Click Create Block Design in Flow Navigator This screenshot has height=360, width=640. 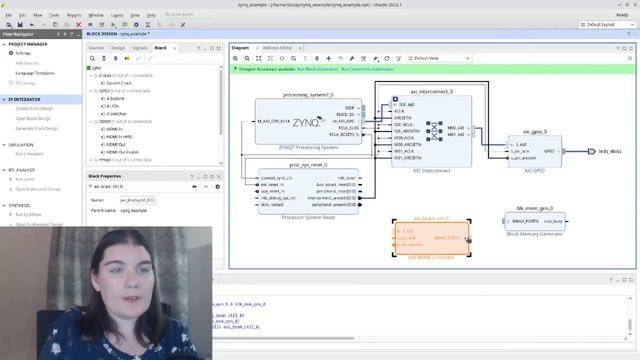(34, 109)
